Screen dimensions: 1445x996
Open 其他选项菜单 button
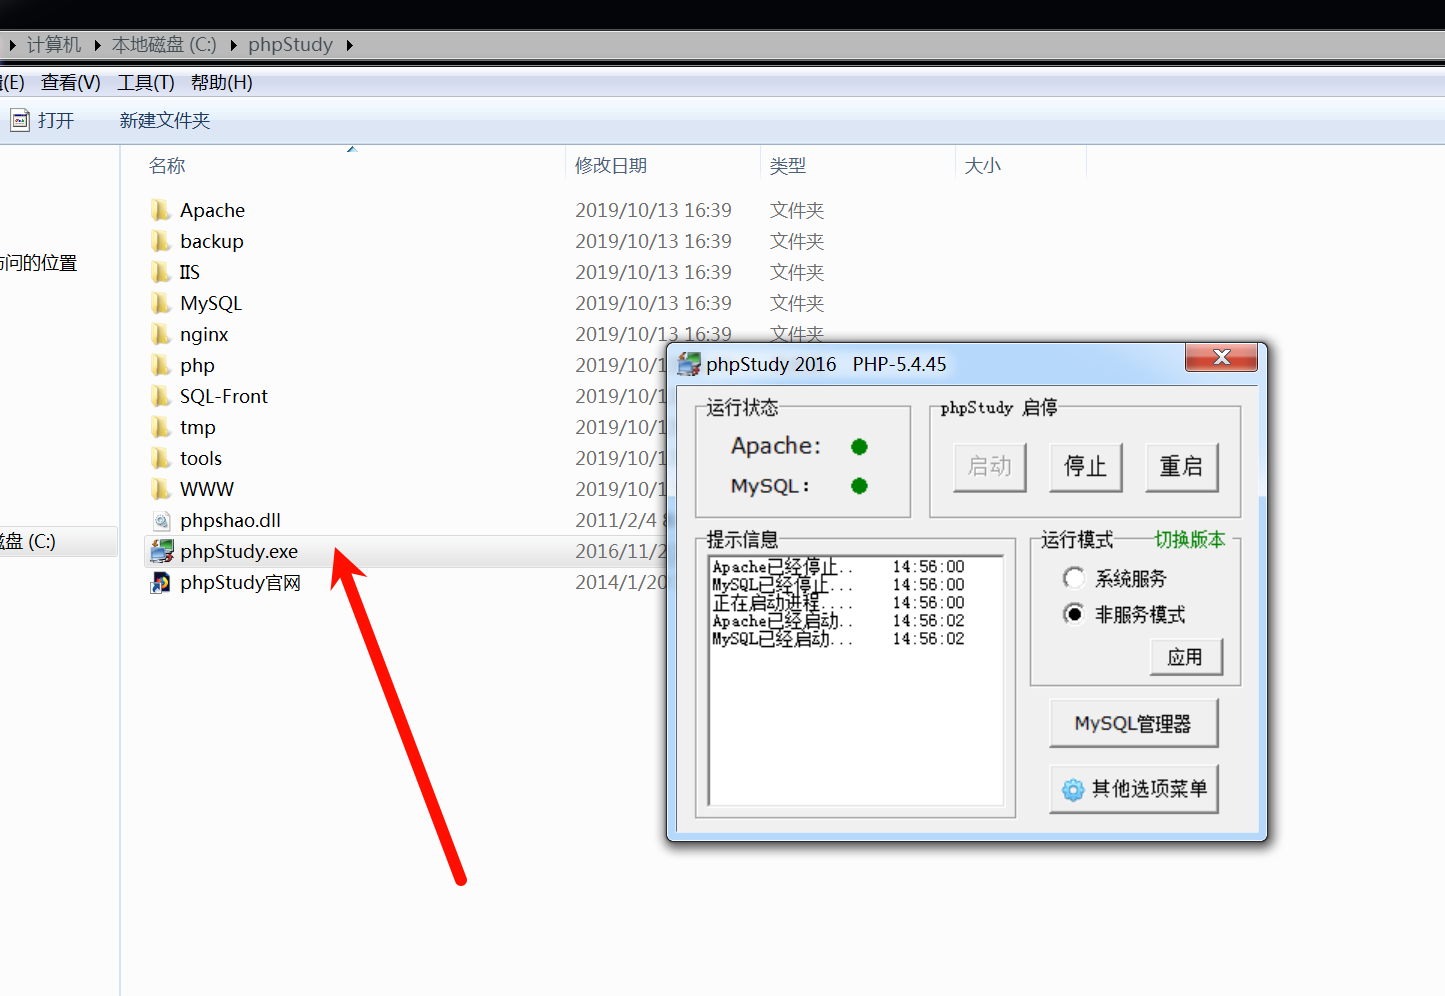pos(1134,789)
